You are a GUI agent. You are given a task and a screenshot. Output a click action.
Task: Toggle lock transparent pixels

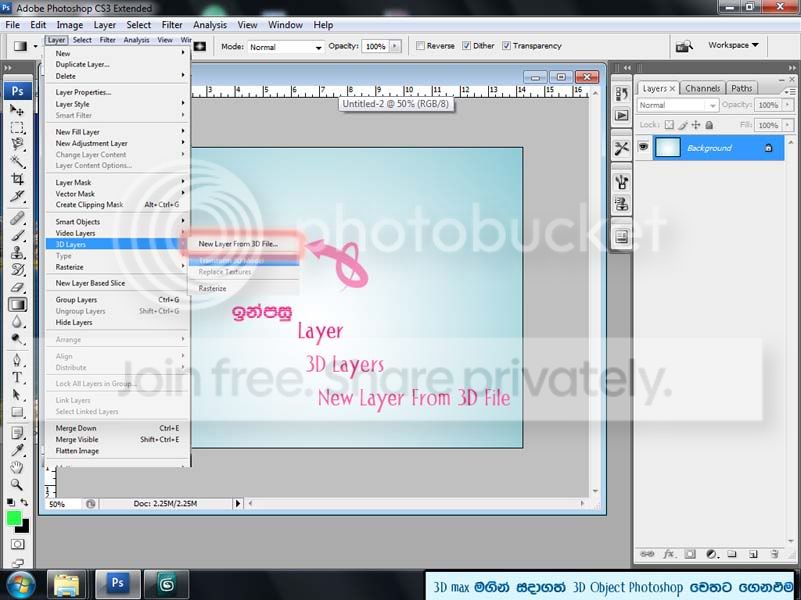tap(669, 125)
